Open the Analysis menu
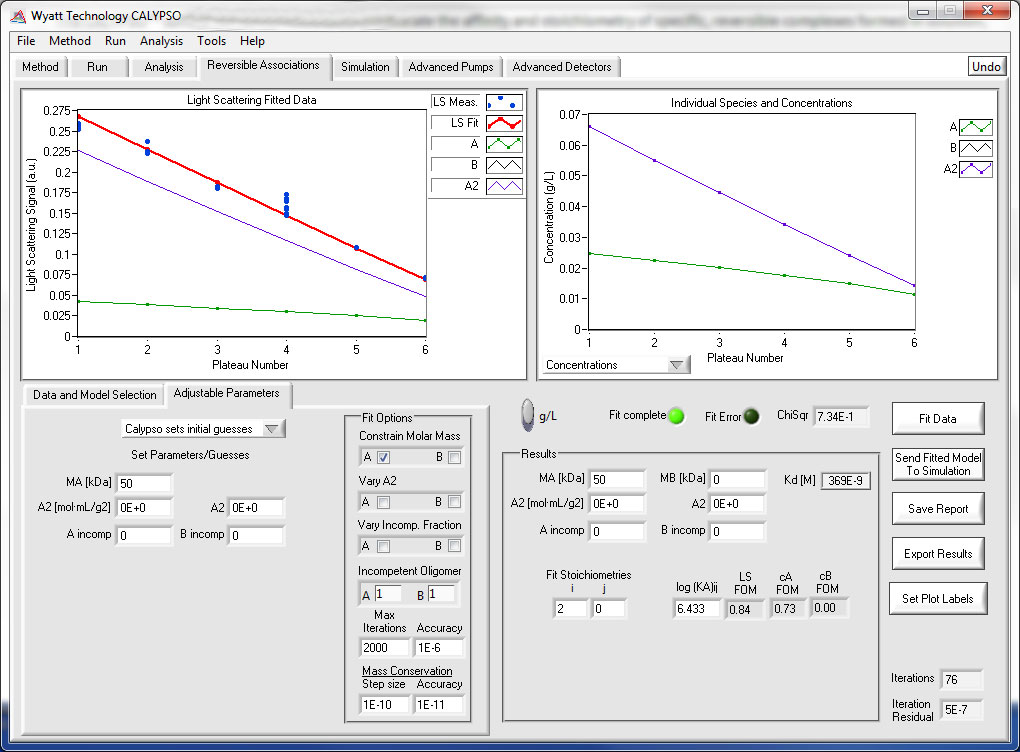The image size is (1020, 752). coord(161,41)
